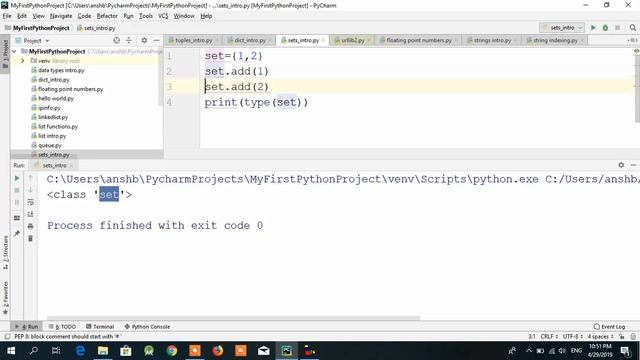Open Firefox from Windows taskbar
The height and width of the screenshot is (360, 640).
pos(218,351)
